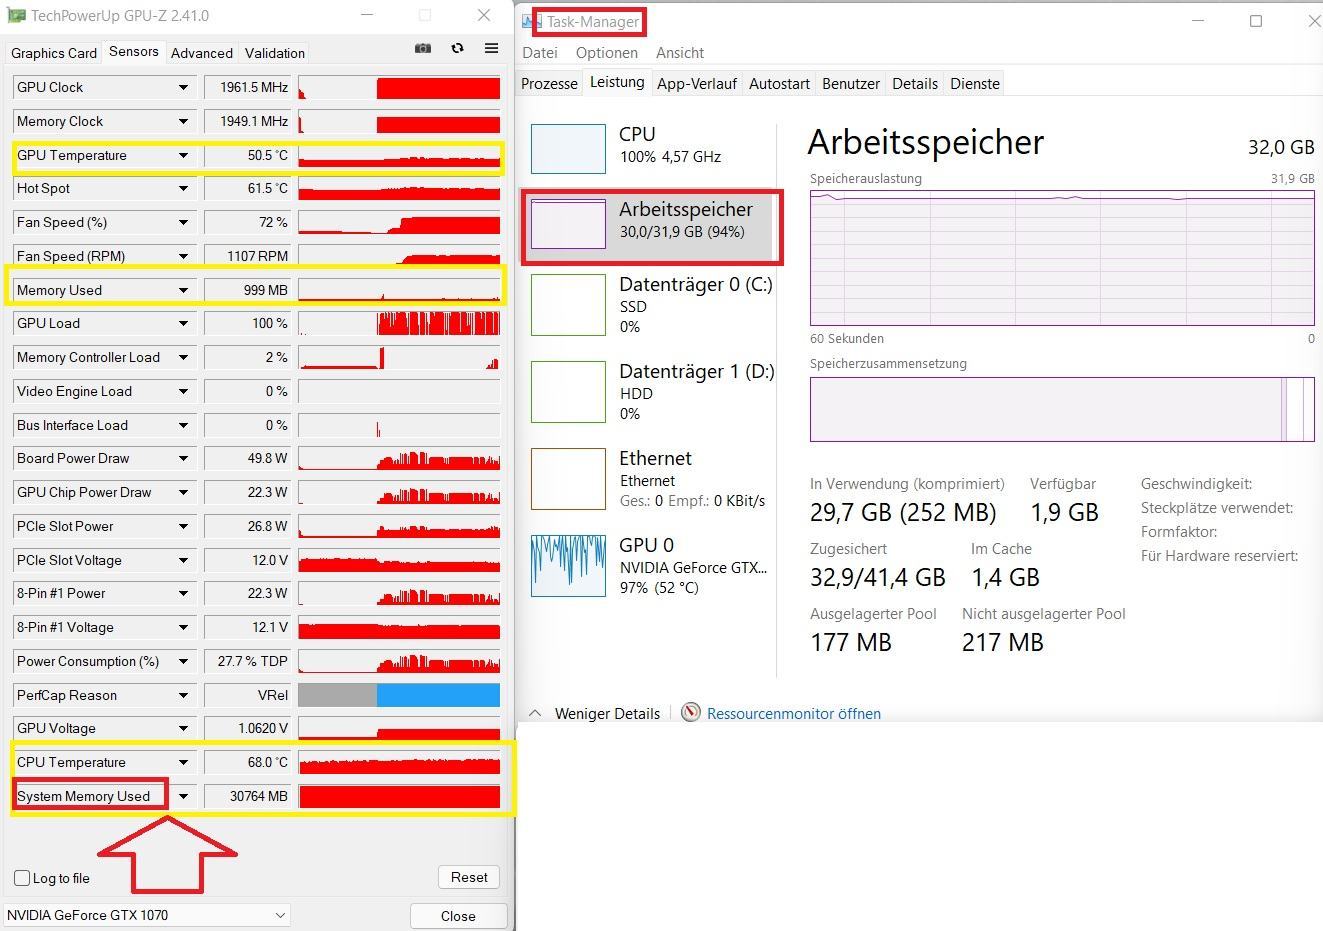Screen dimensions: 1323x931
Task: Switch to Sensors tab in GPU-Z
Action: point(134,52)
